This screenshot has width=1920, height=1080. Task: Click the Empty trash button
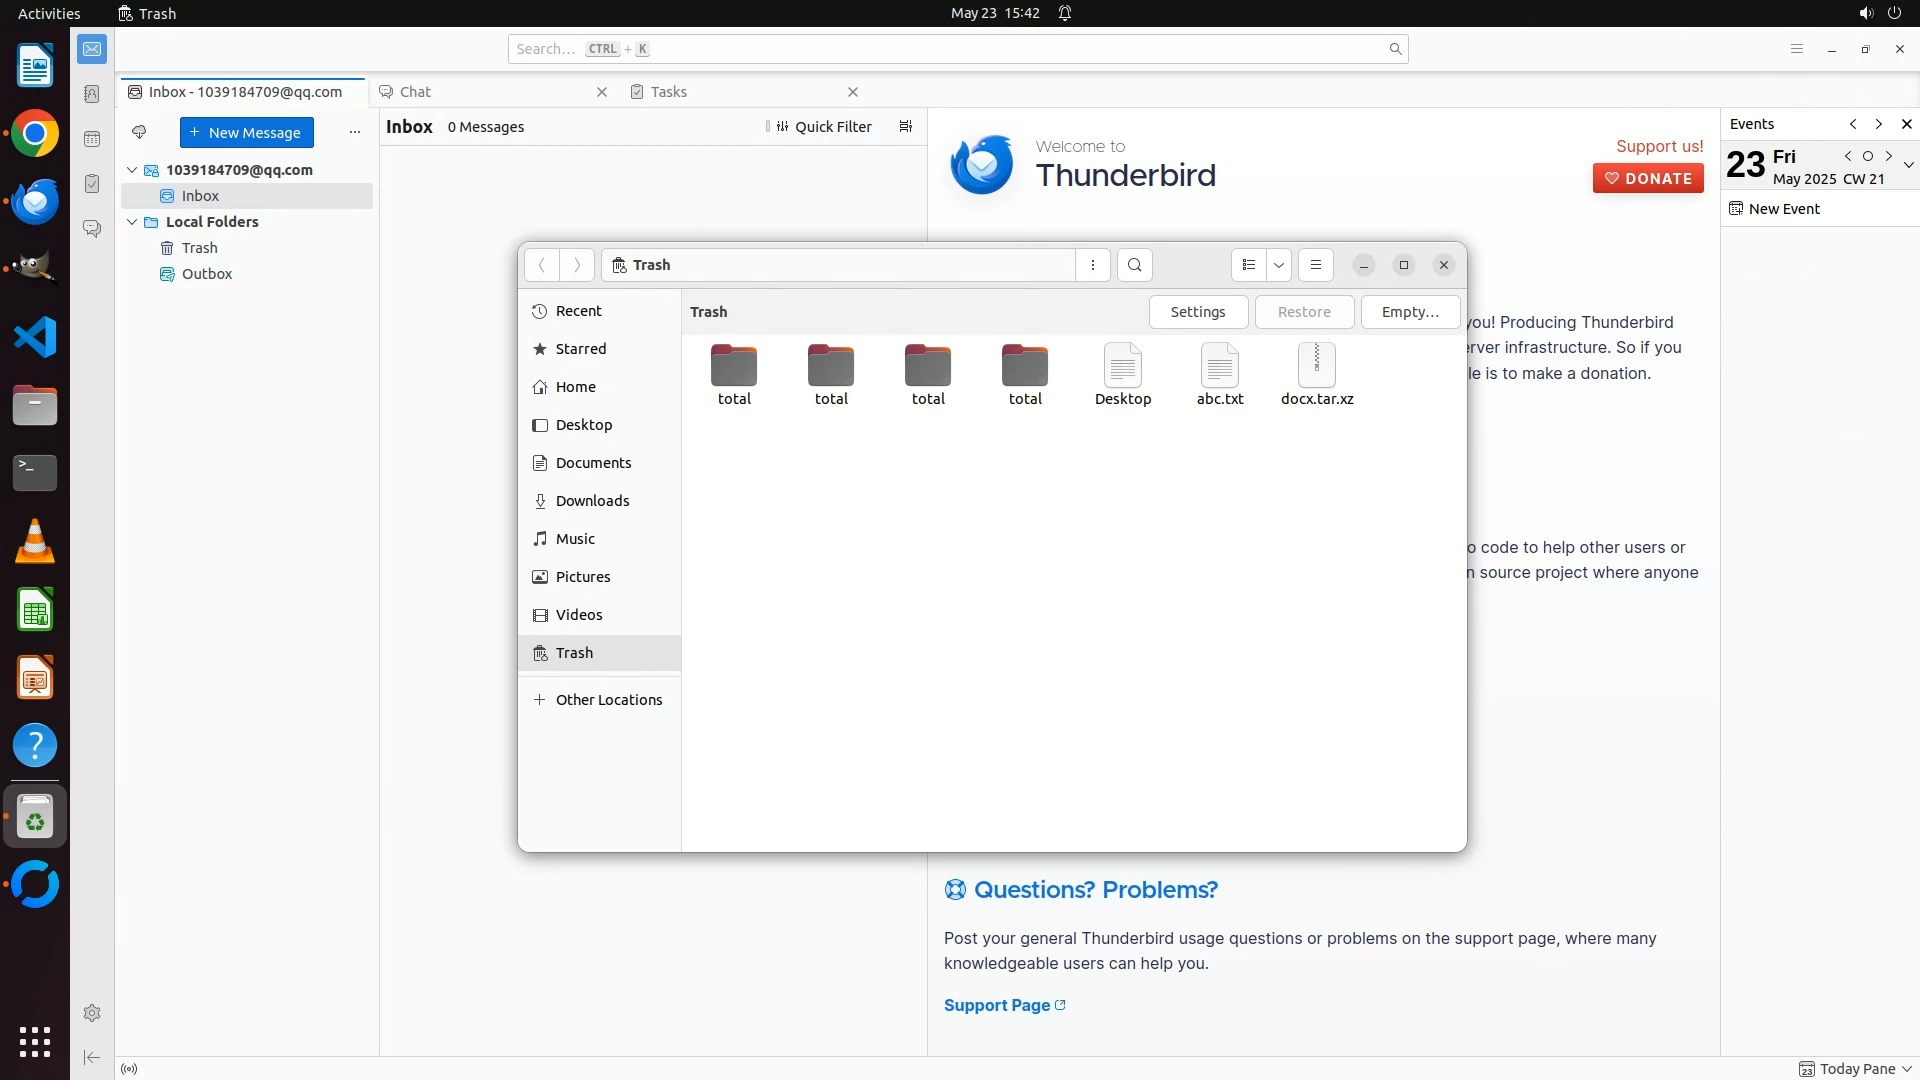point(1409,312)
